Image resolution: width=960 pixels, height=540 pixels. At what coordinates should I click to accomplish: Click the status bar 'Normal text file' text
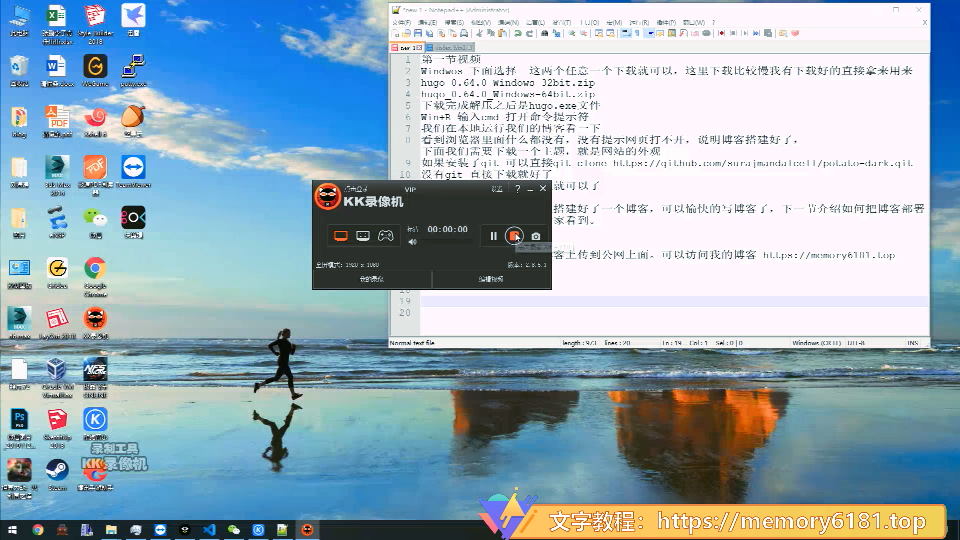[412, 343]
